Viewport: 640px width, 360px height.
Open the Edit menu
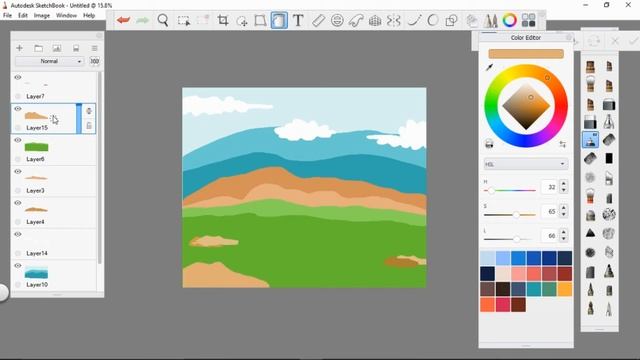[23, 15]
